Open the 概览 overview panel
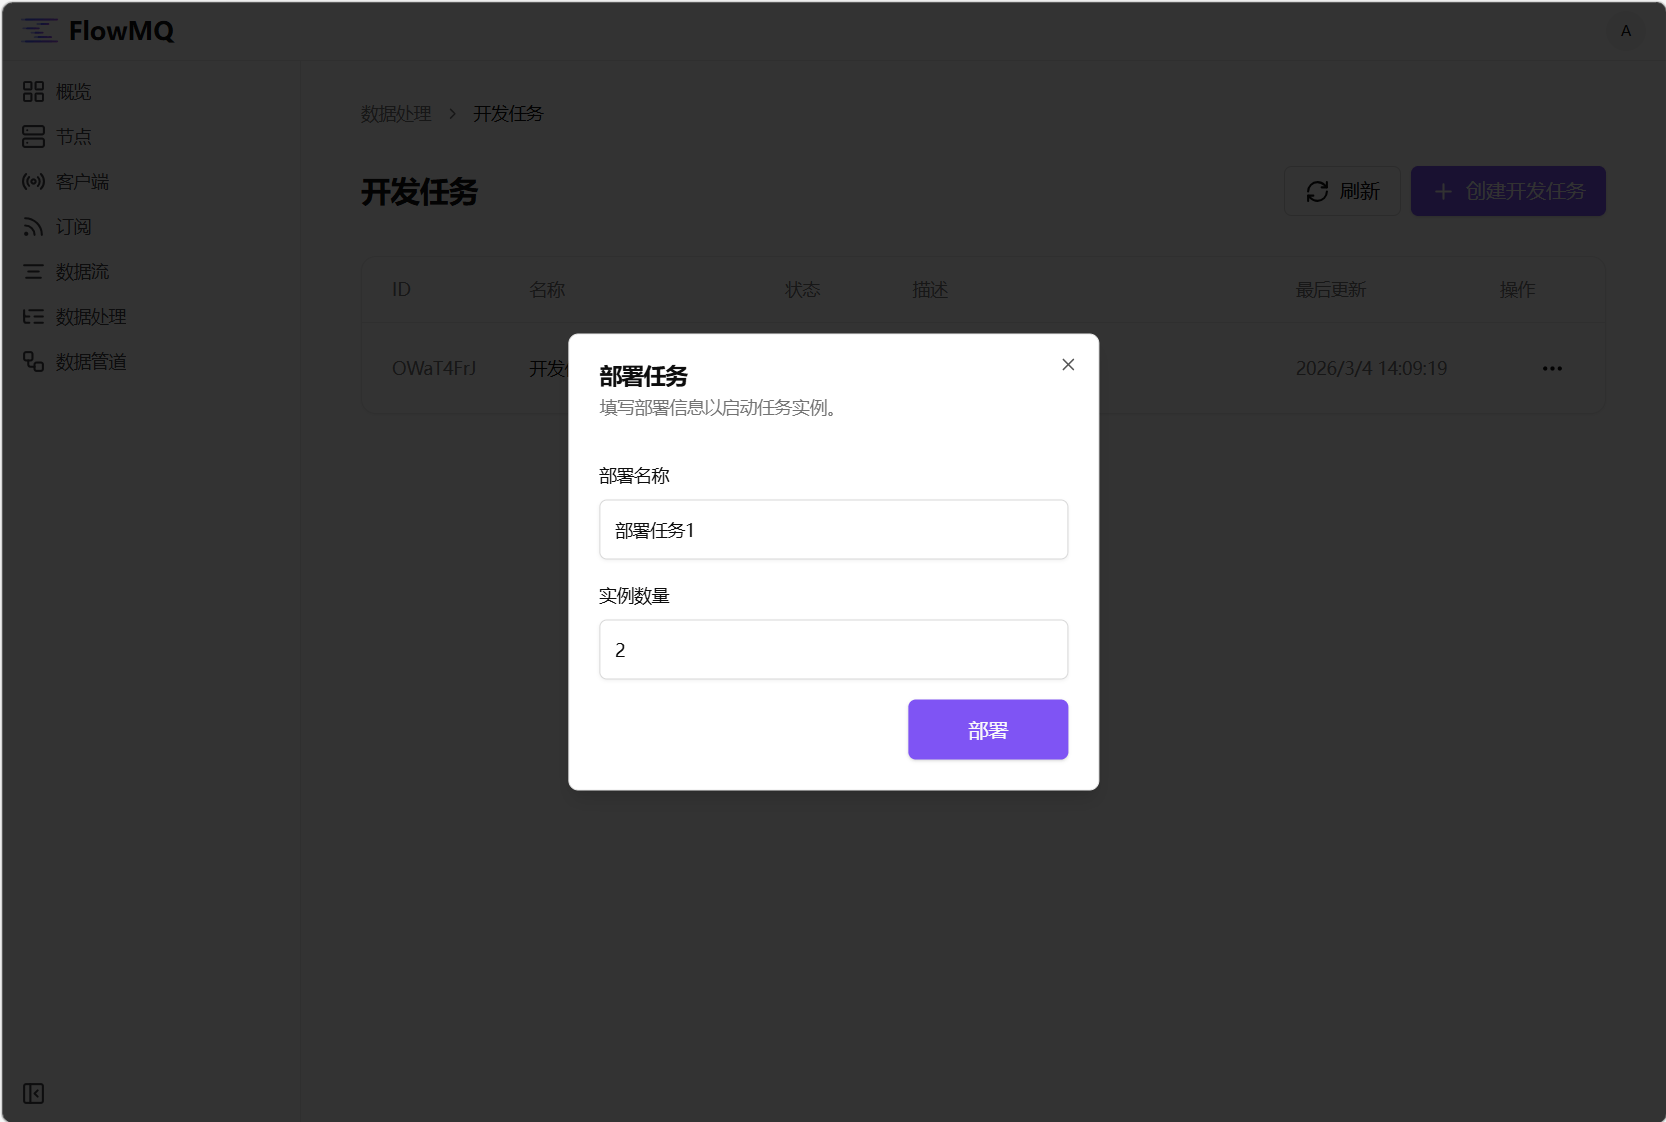This screenshot has width=1666, height=1122. (71, 91)
